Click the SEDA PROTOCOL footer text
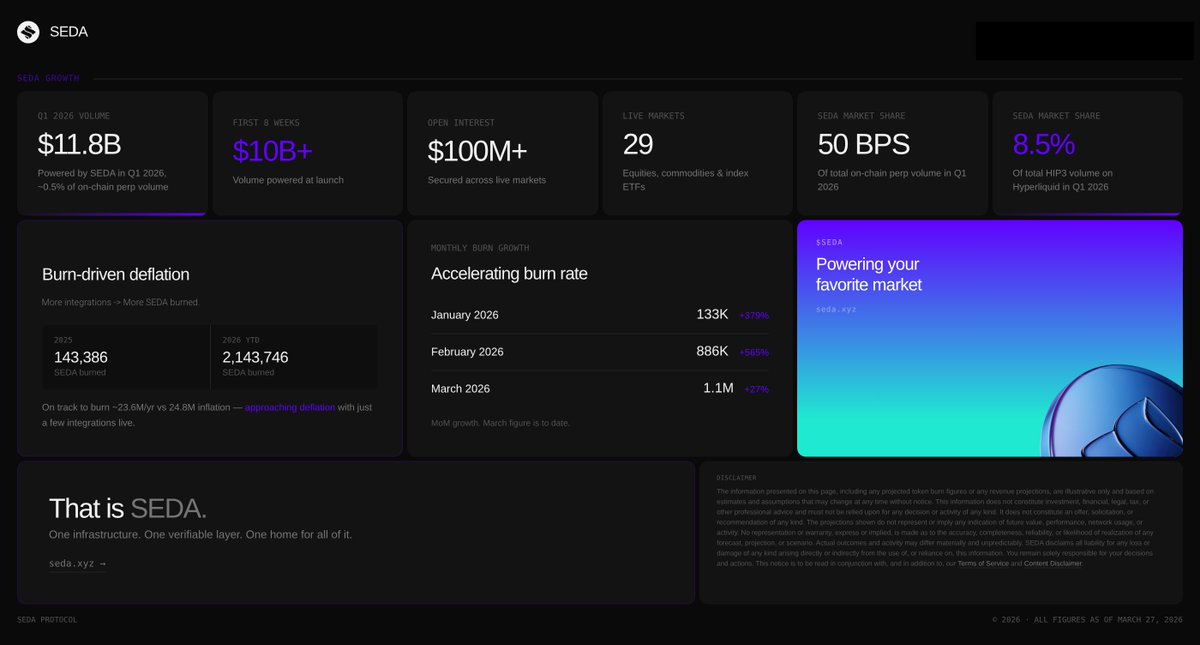The width and height of the screenshot is (1200, 645). pos(47,620)
